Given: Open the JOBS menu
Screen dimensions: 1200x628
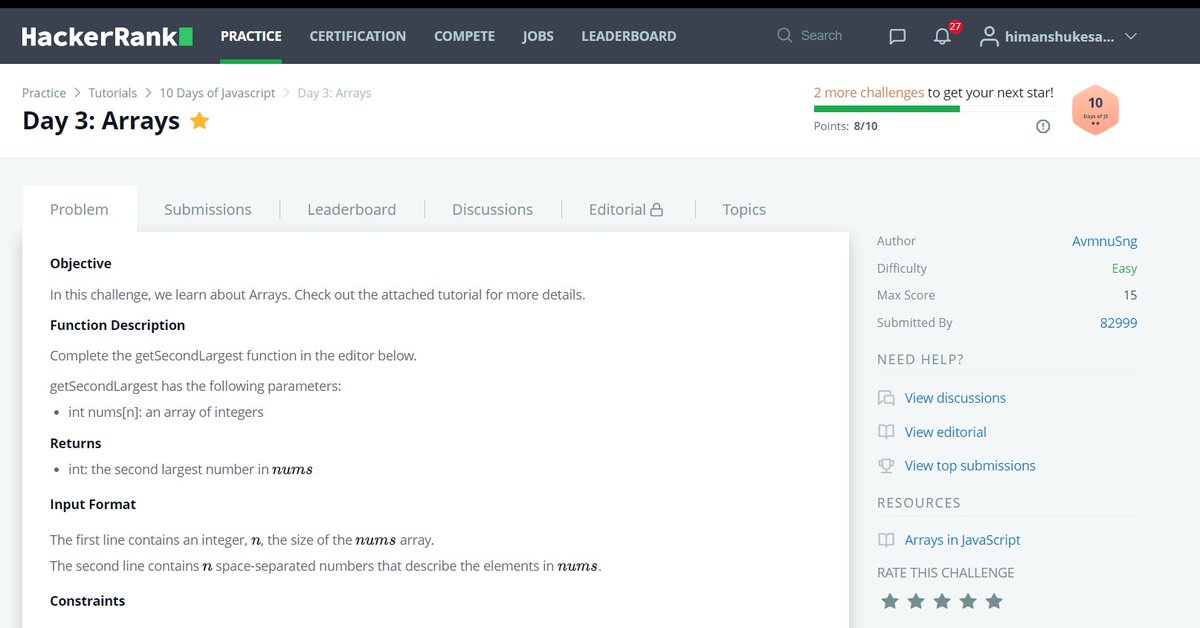Looking at the screenshot, I should point(538,36).
